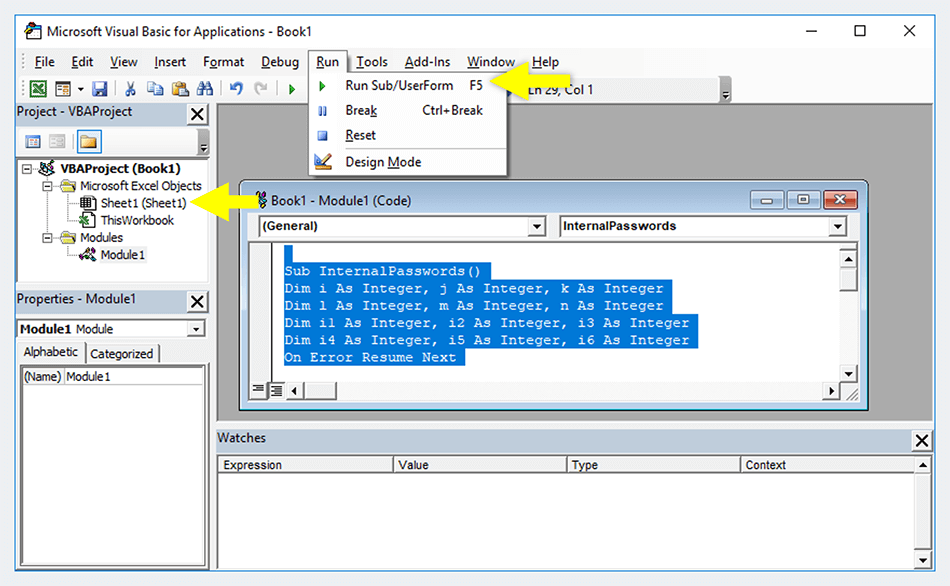Open the File menu
This screenshot has width=950, height=586.
point(44,62)
